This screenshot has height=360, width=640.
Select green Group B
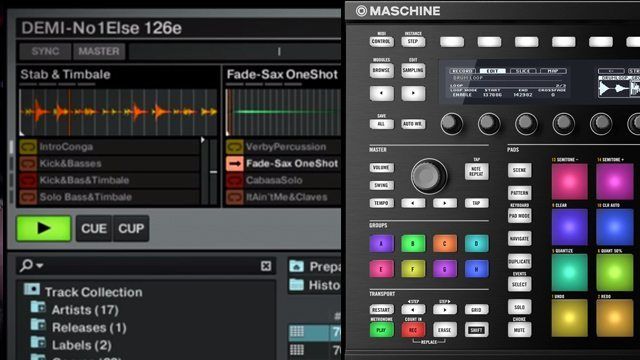(413, 244)
